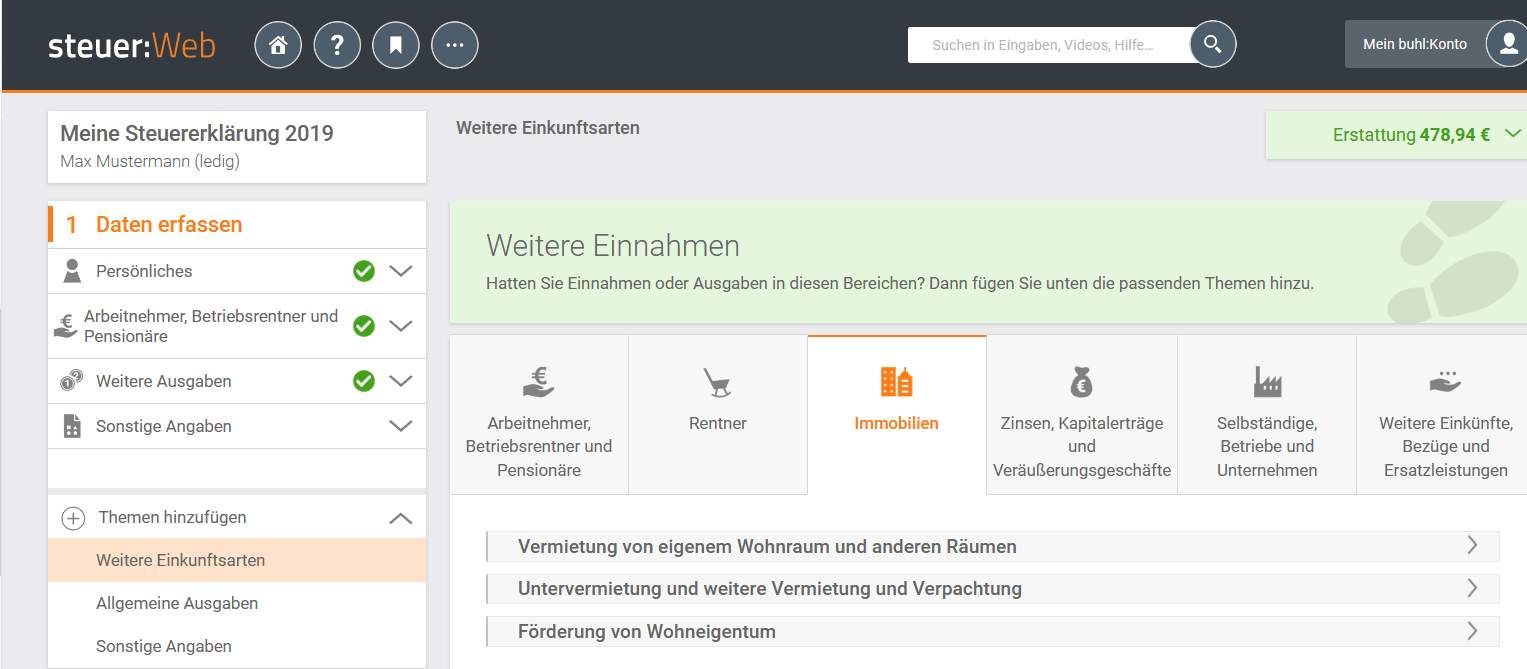Expand the Erstattung 478,94 € dropdown
The width and height of the screenshot is (1527, 669).
(1512, 134)
